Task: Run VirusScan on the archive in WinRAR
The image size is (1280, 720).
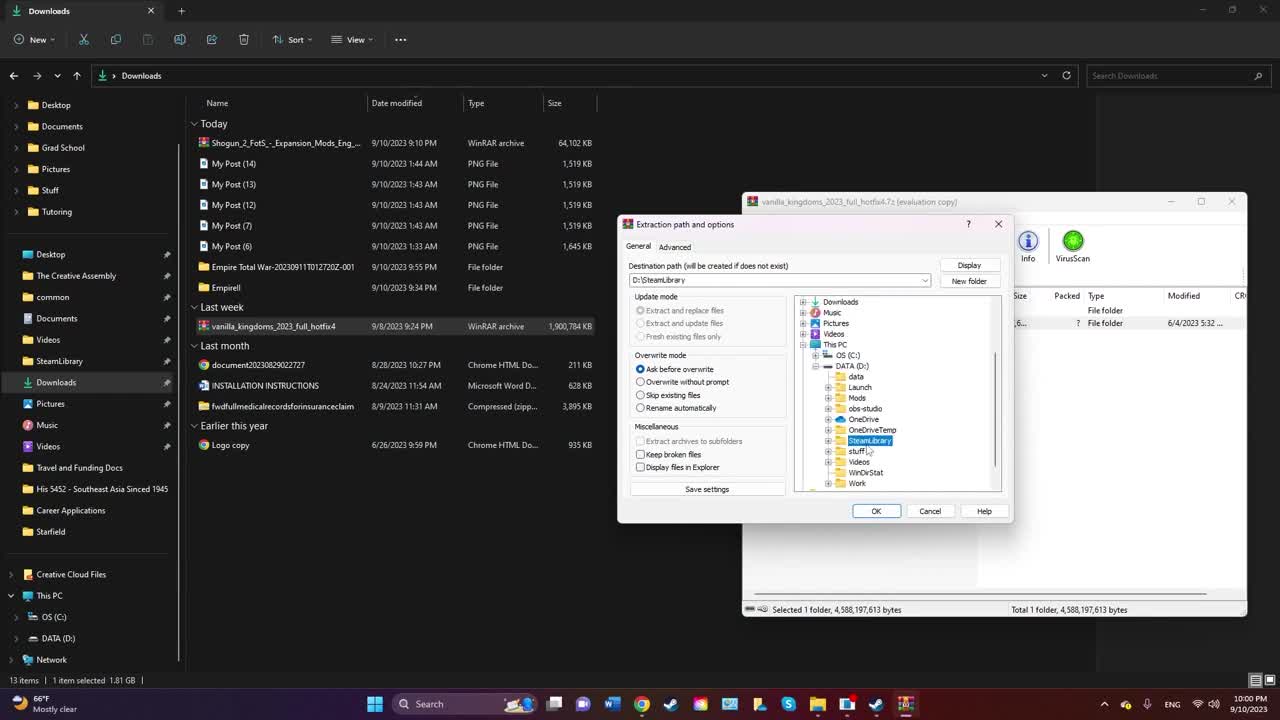Action: click(1071, 245)
